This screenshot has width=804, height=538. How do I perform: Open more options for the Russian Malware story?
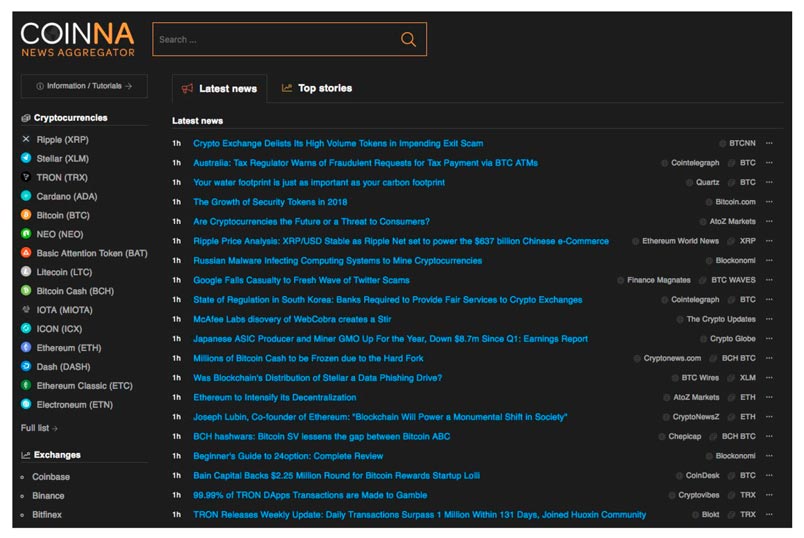click(769, 261)
